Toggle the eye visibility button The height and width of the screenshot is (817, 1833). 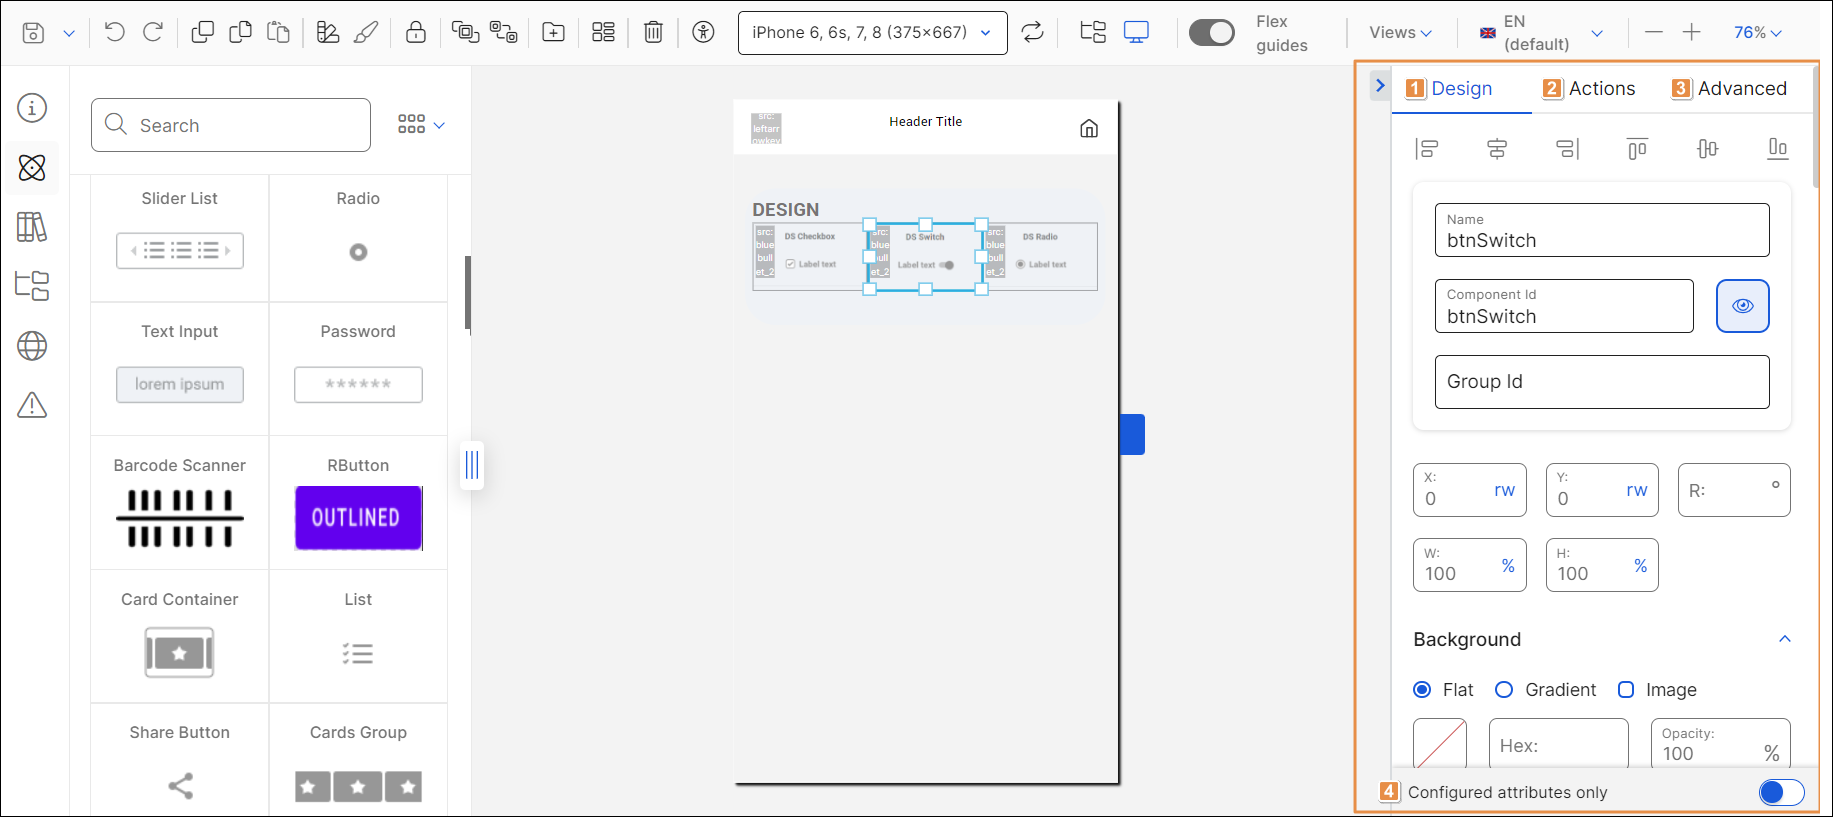pos(1743,306)
